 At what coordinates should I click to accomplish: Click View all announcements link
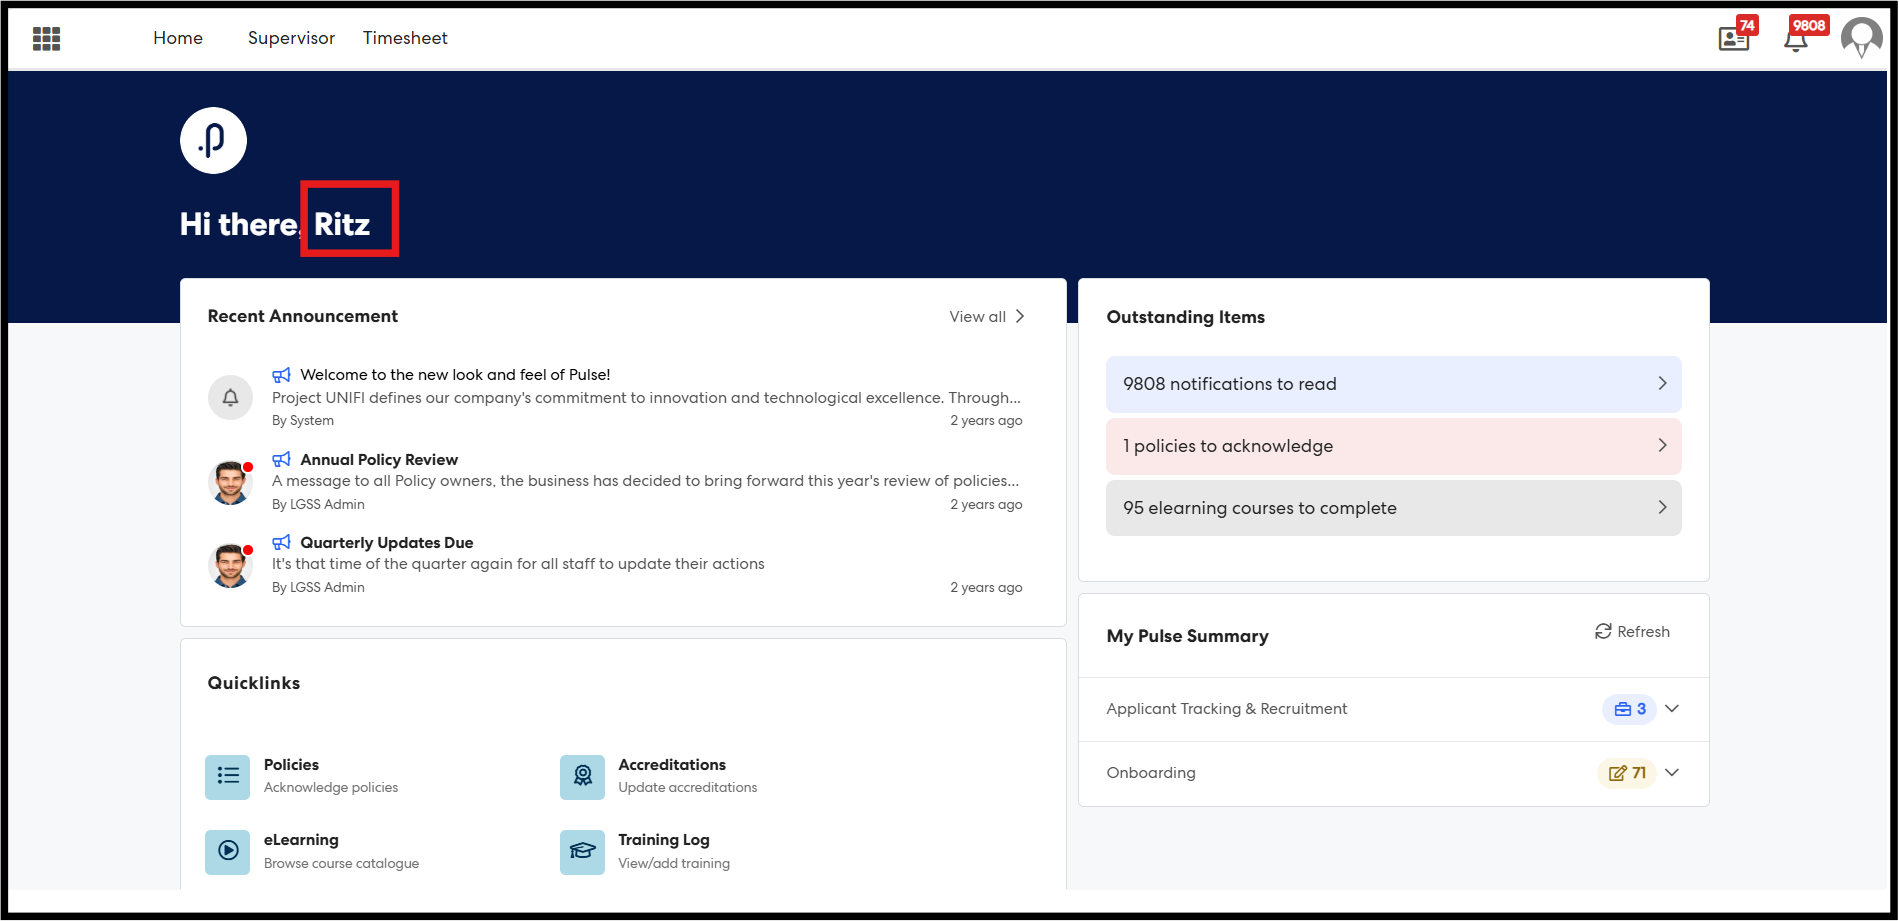coord(986,317)
